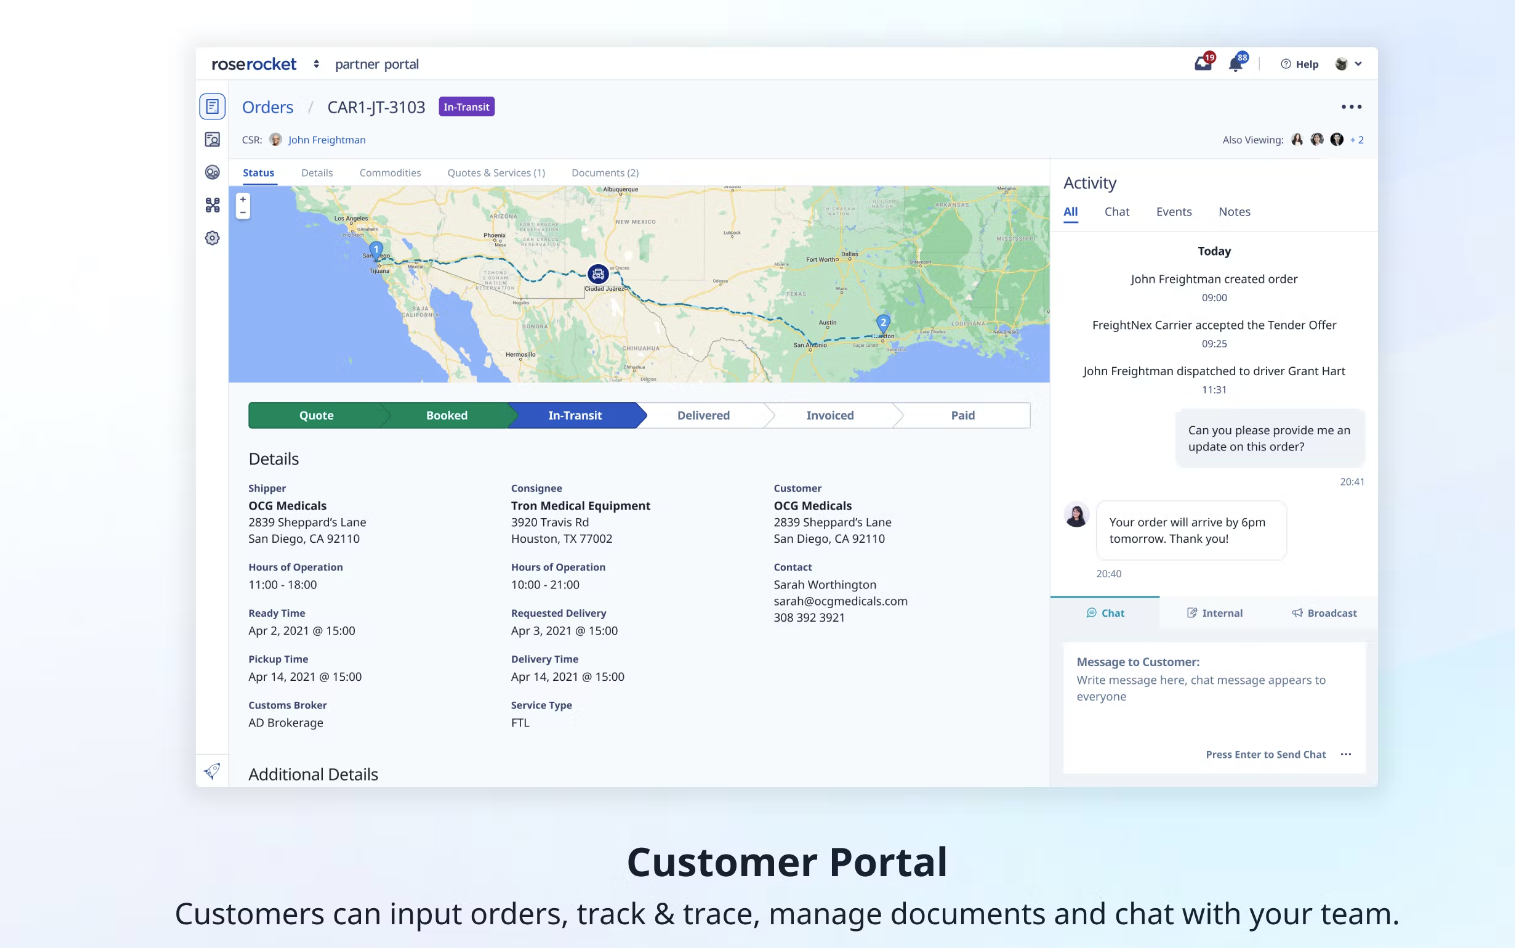The width and height of the screenshot is (1515, 948).
Task: Filter activity by Chat
Action: [x=1117, y=212]
